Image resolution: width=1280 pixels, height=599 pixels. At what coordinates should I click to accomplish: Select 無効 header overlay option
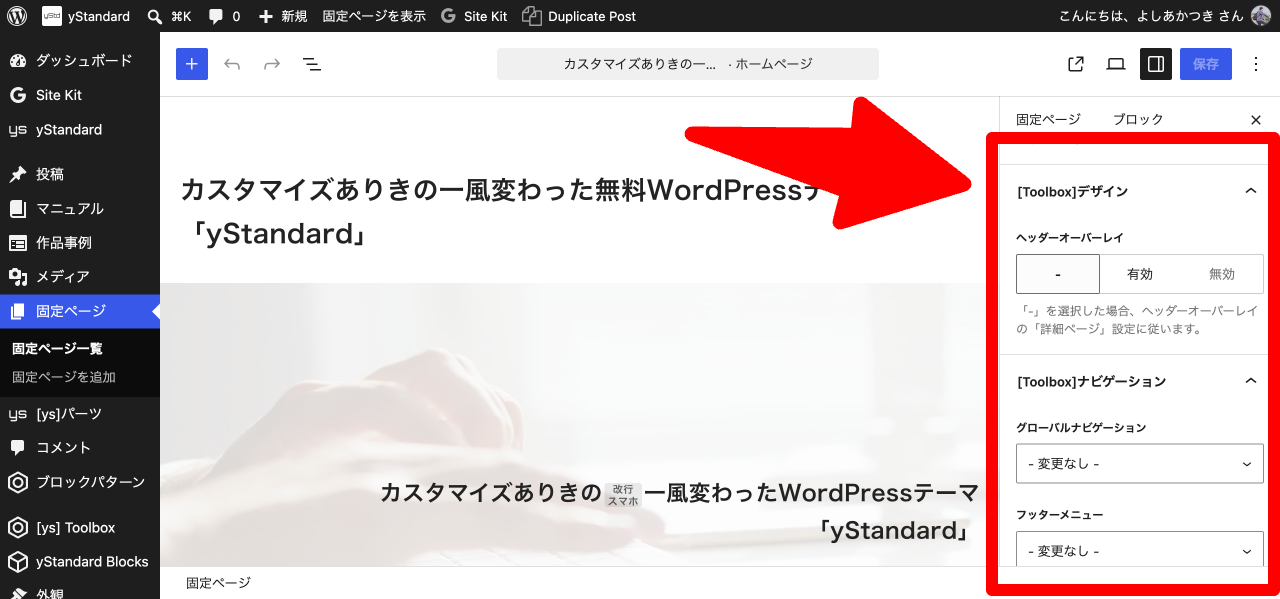pyautogui.click(x=1222, y=274)
